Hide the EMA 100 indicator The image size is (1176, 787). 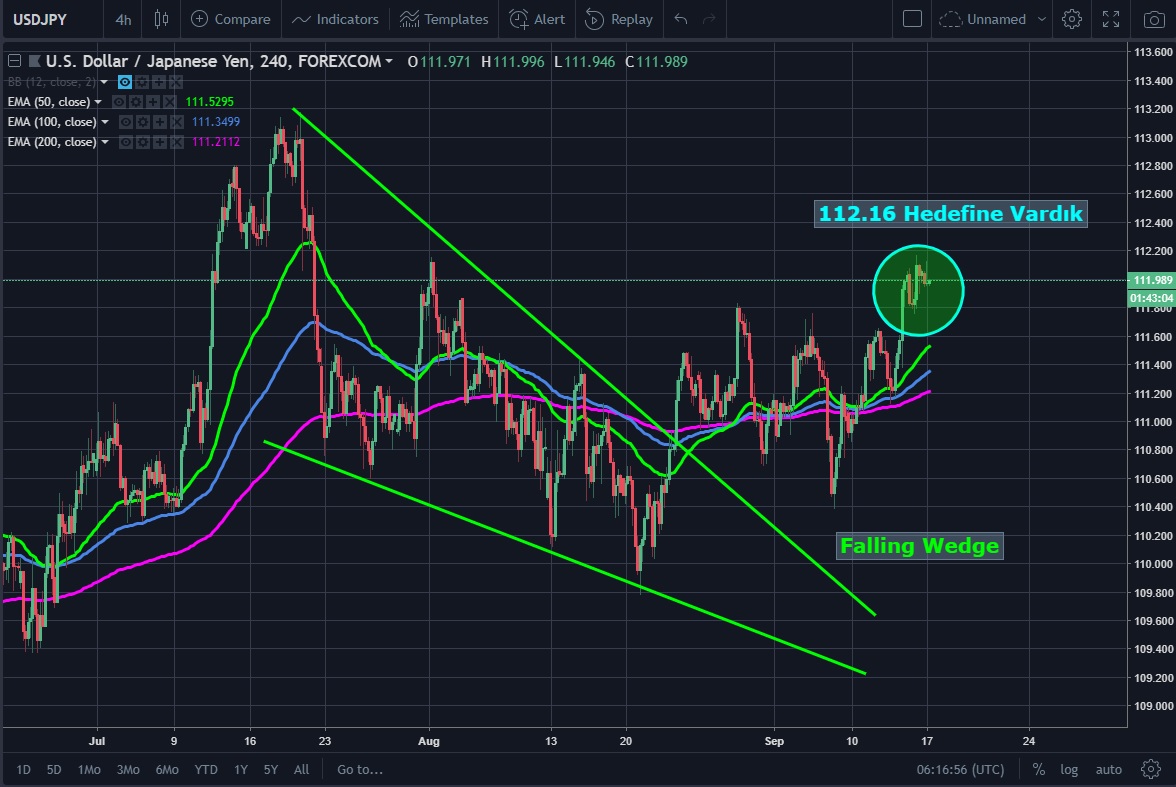tap(127, 122)
